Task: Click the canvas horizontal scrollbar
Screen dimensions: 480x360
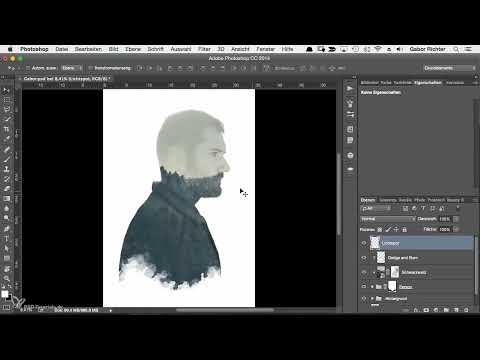Action: click(225, 310)
